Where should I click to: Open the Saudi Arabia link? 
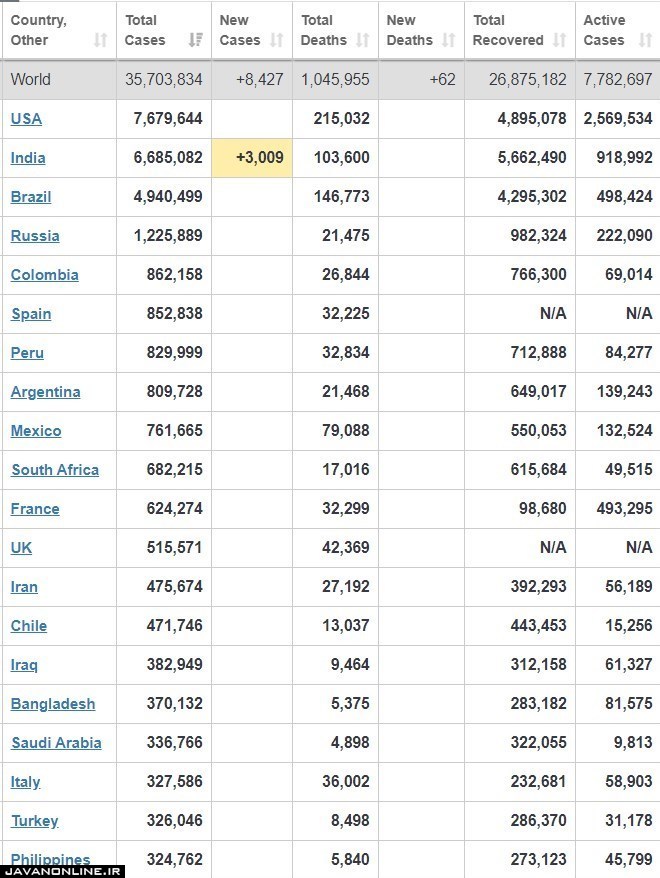(x=57, y=743)
